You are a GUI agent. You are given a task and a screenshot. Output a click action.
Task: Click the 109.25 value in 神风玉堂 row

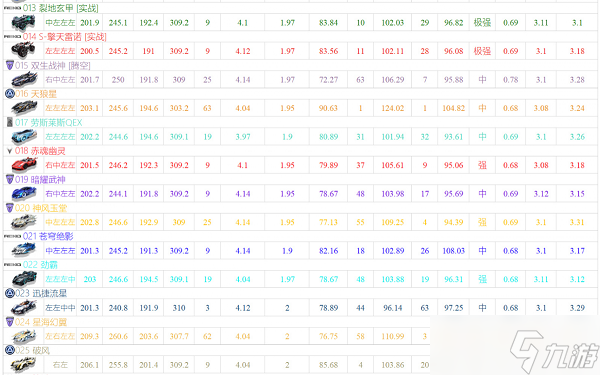(x=393, y=222)
